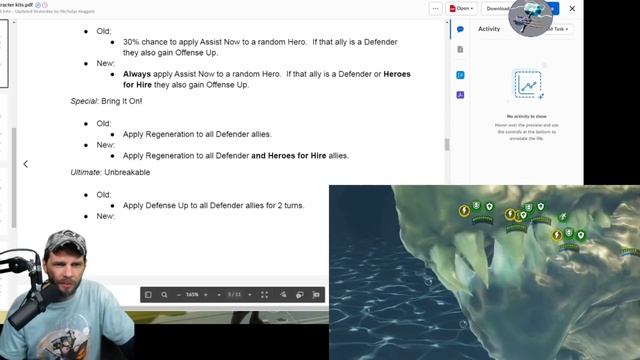Select the comment bubble tool in the PDF toolbar
Screen dimensions: 640x360
pyautogui.click(x=300, y=295)
